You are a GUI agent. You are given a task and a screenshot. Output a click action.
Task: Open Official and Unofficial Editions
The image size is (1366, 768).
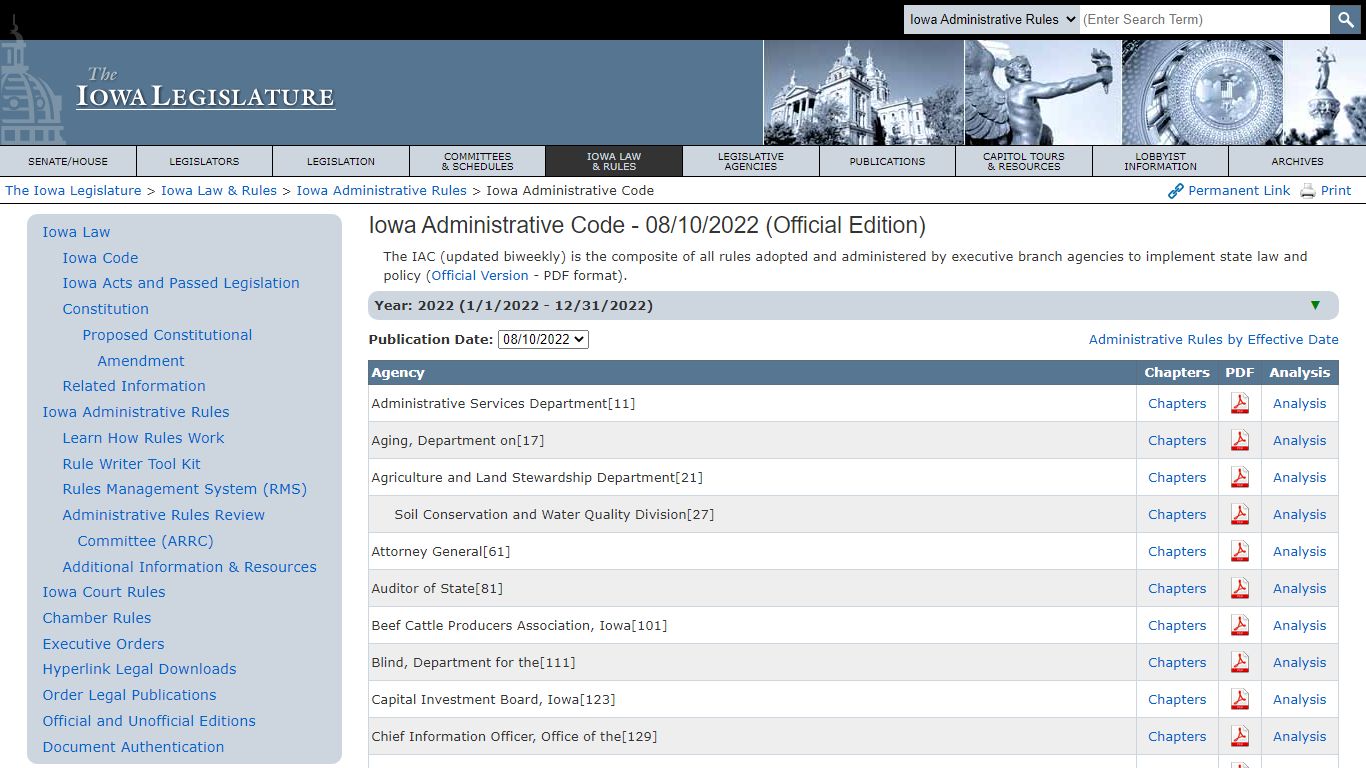[149, 721]
